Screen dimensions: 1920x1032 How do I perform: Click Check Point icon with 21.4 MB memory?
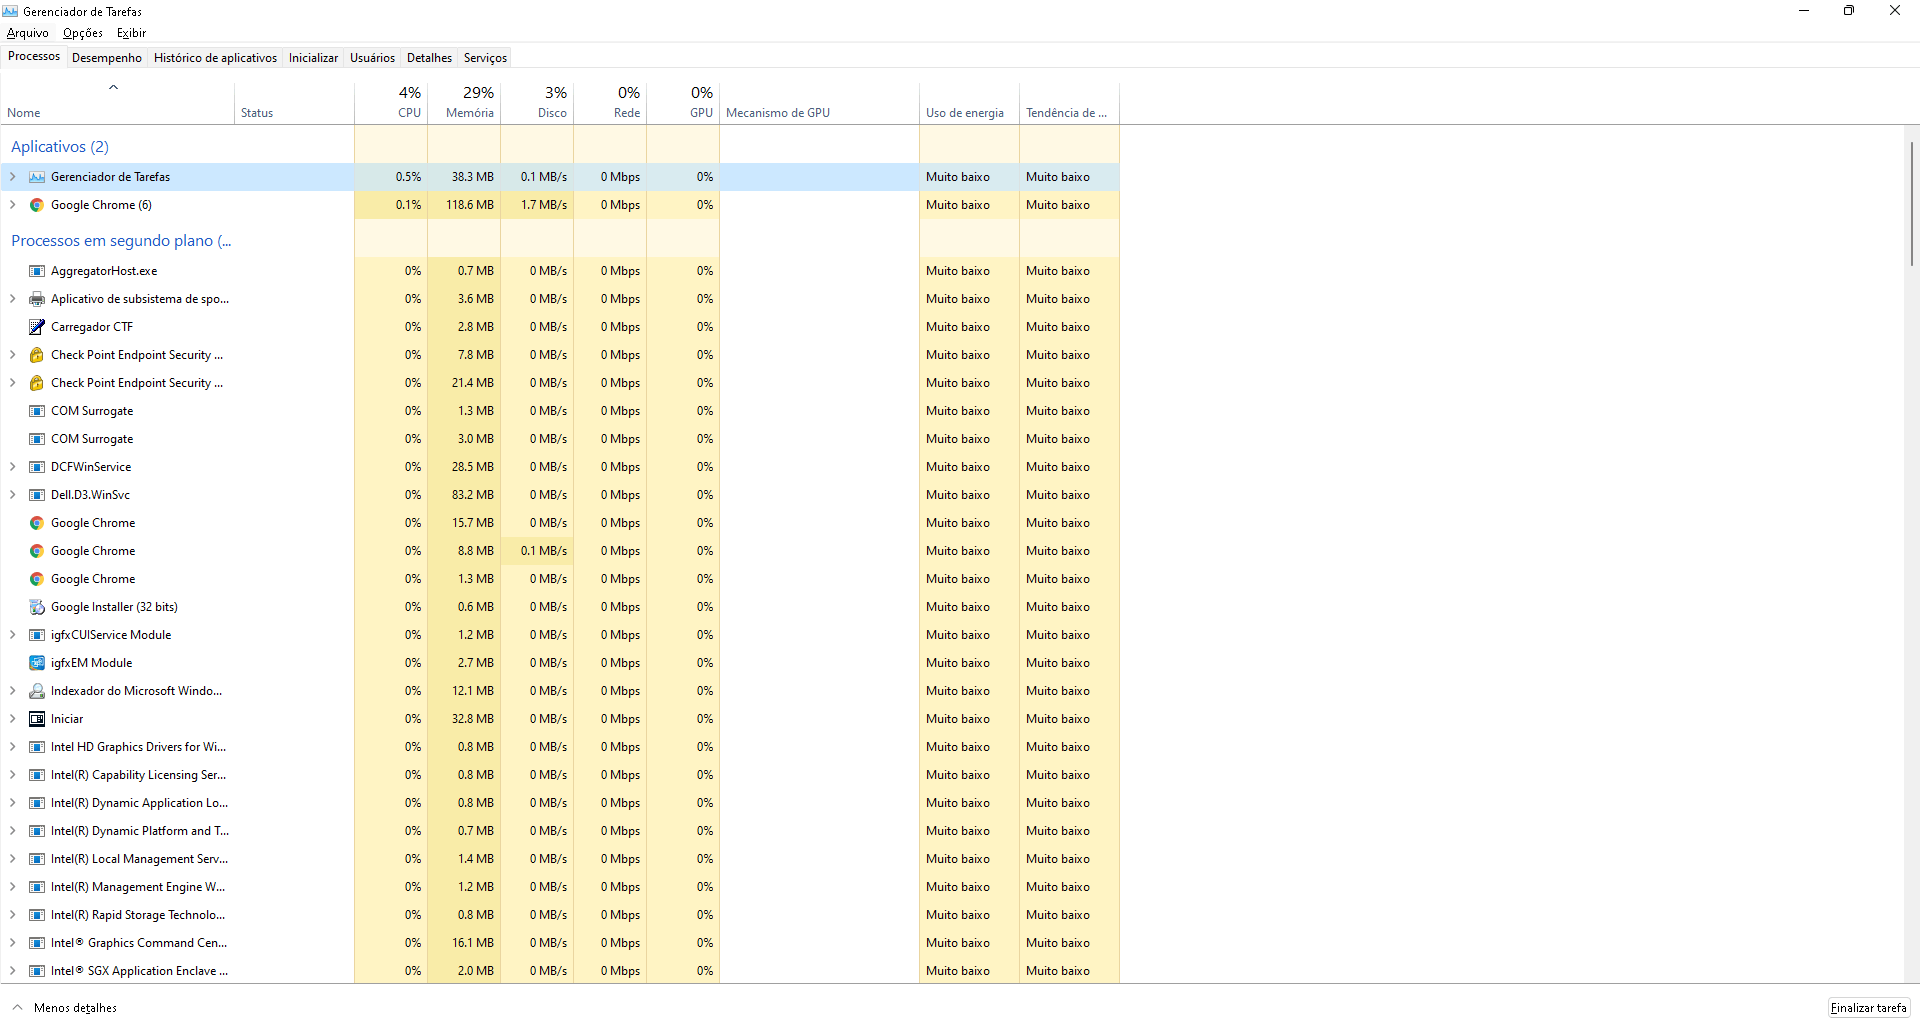coord(37,383)
